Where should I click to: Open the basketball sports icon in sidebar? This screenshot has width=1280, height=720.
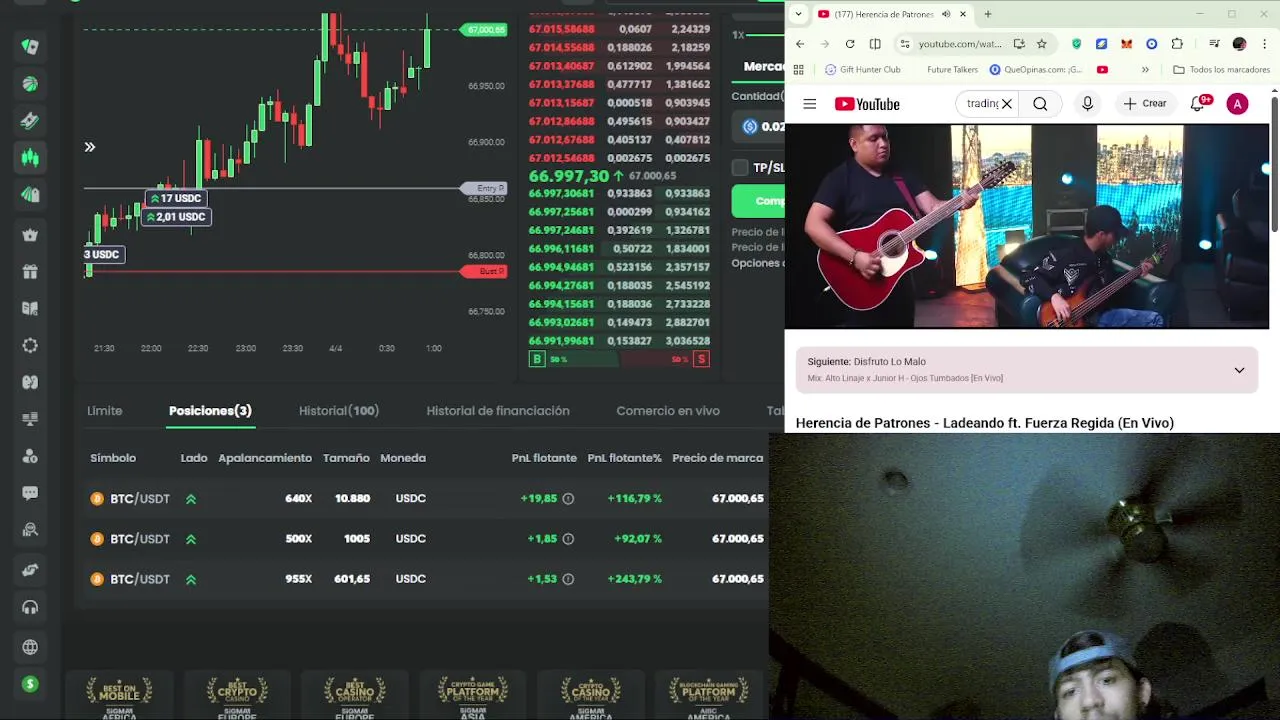coord(30,84)
